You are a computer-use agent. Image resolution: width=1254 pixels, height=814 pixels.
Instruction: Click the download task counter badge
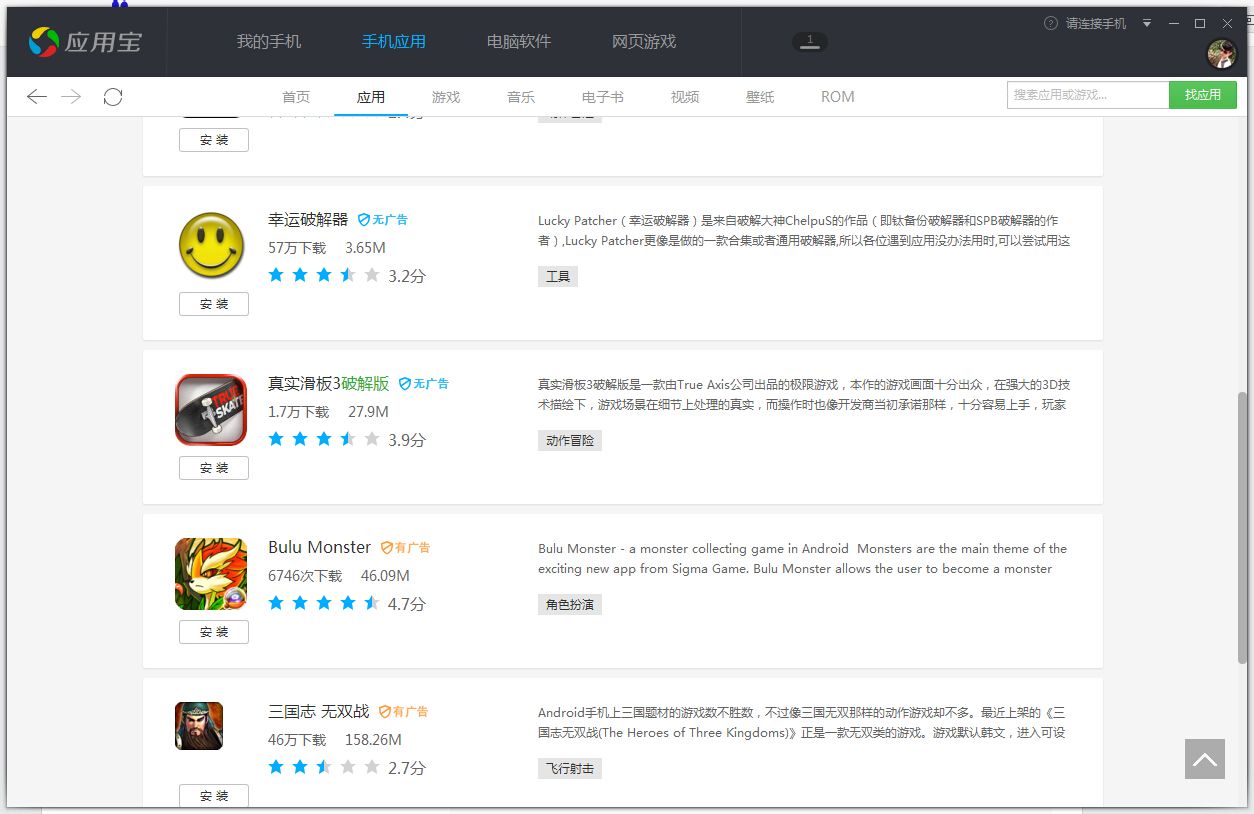point(810,41)
